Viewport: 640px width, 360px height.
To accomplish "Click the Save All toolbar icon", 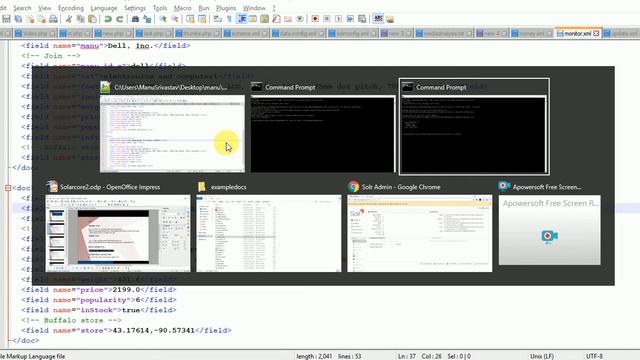I will (x=18, y=19).
